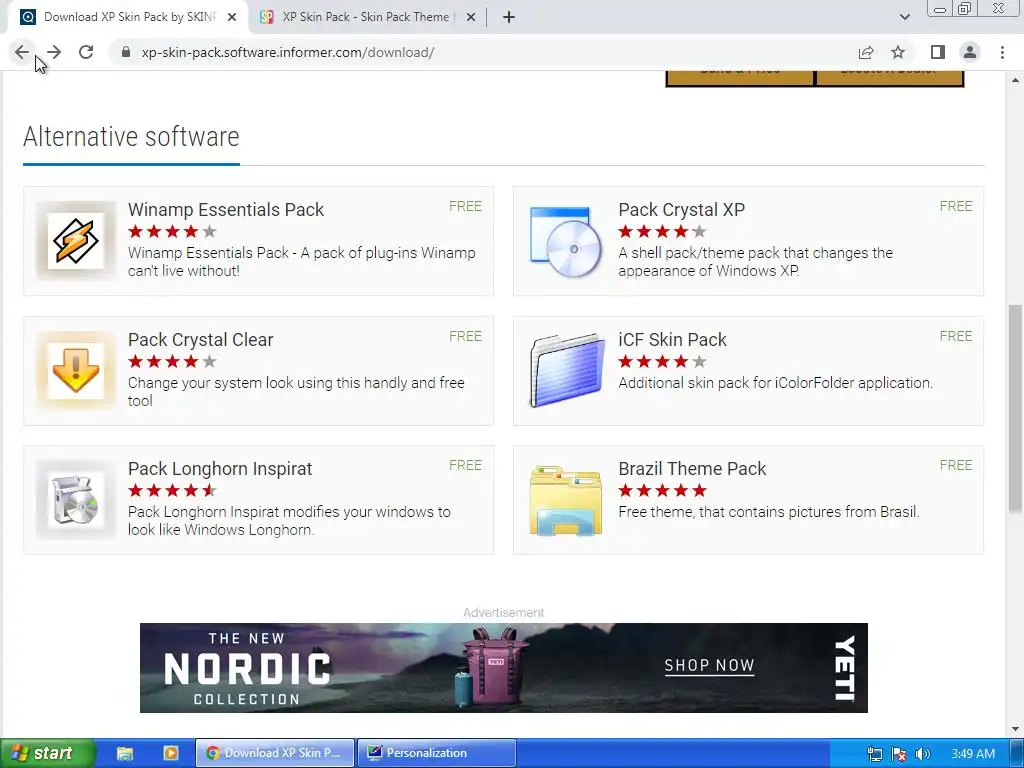Viewport: 1024px width, 768px height.
Task: Click the address bar URL
Action: 288,52
